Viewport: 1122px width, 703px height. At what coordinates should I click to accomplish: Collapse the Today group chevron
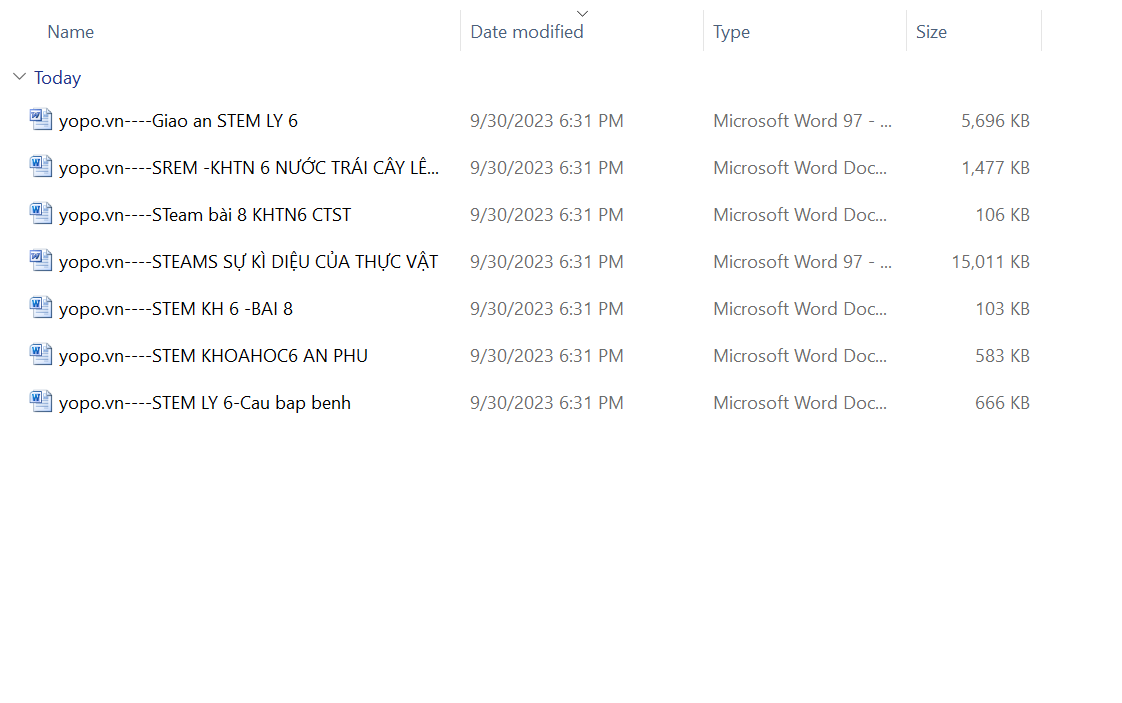pyautogui.click(x=19, y=77)
